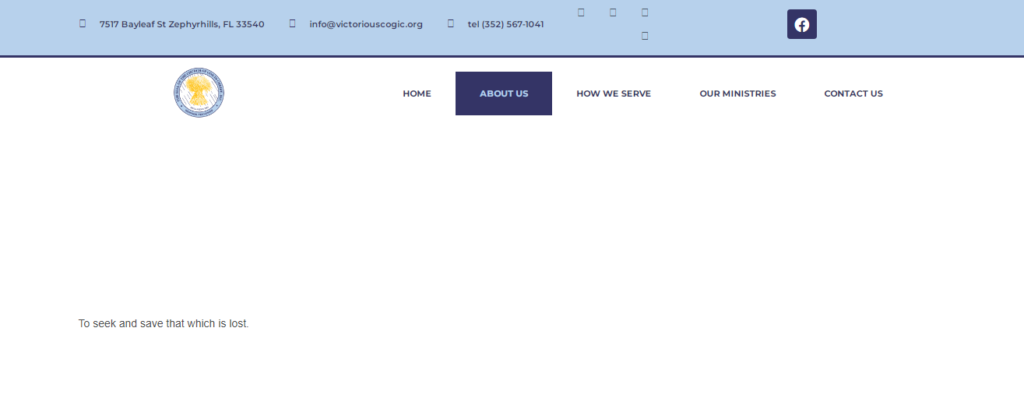Click the info@victoriouscogic.org email link
1024x402 pixels.
(x=365, y=24)
